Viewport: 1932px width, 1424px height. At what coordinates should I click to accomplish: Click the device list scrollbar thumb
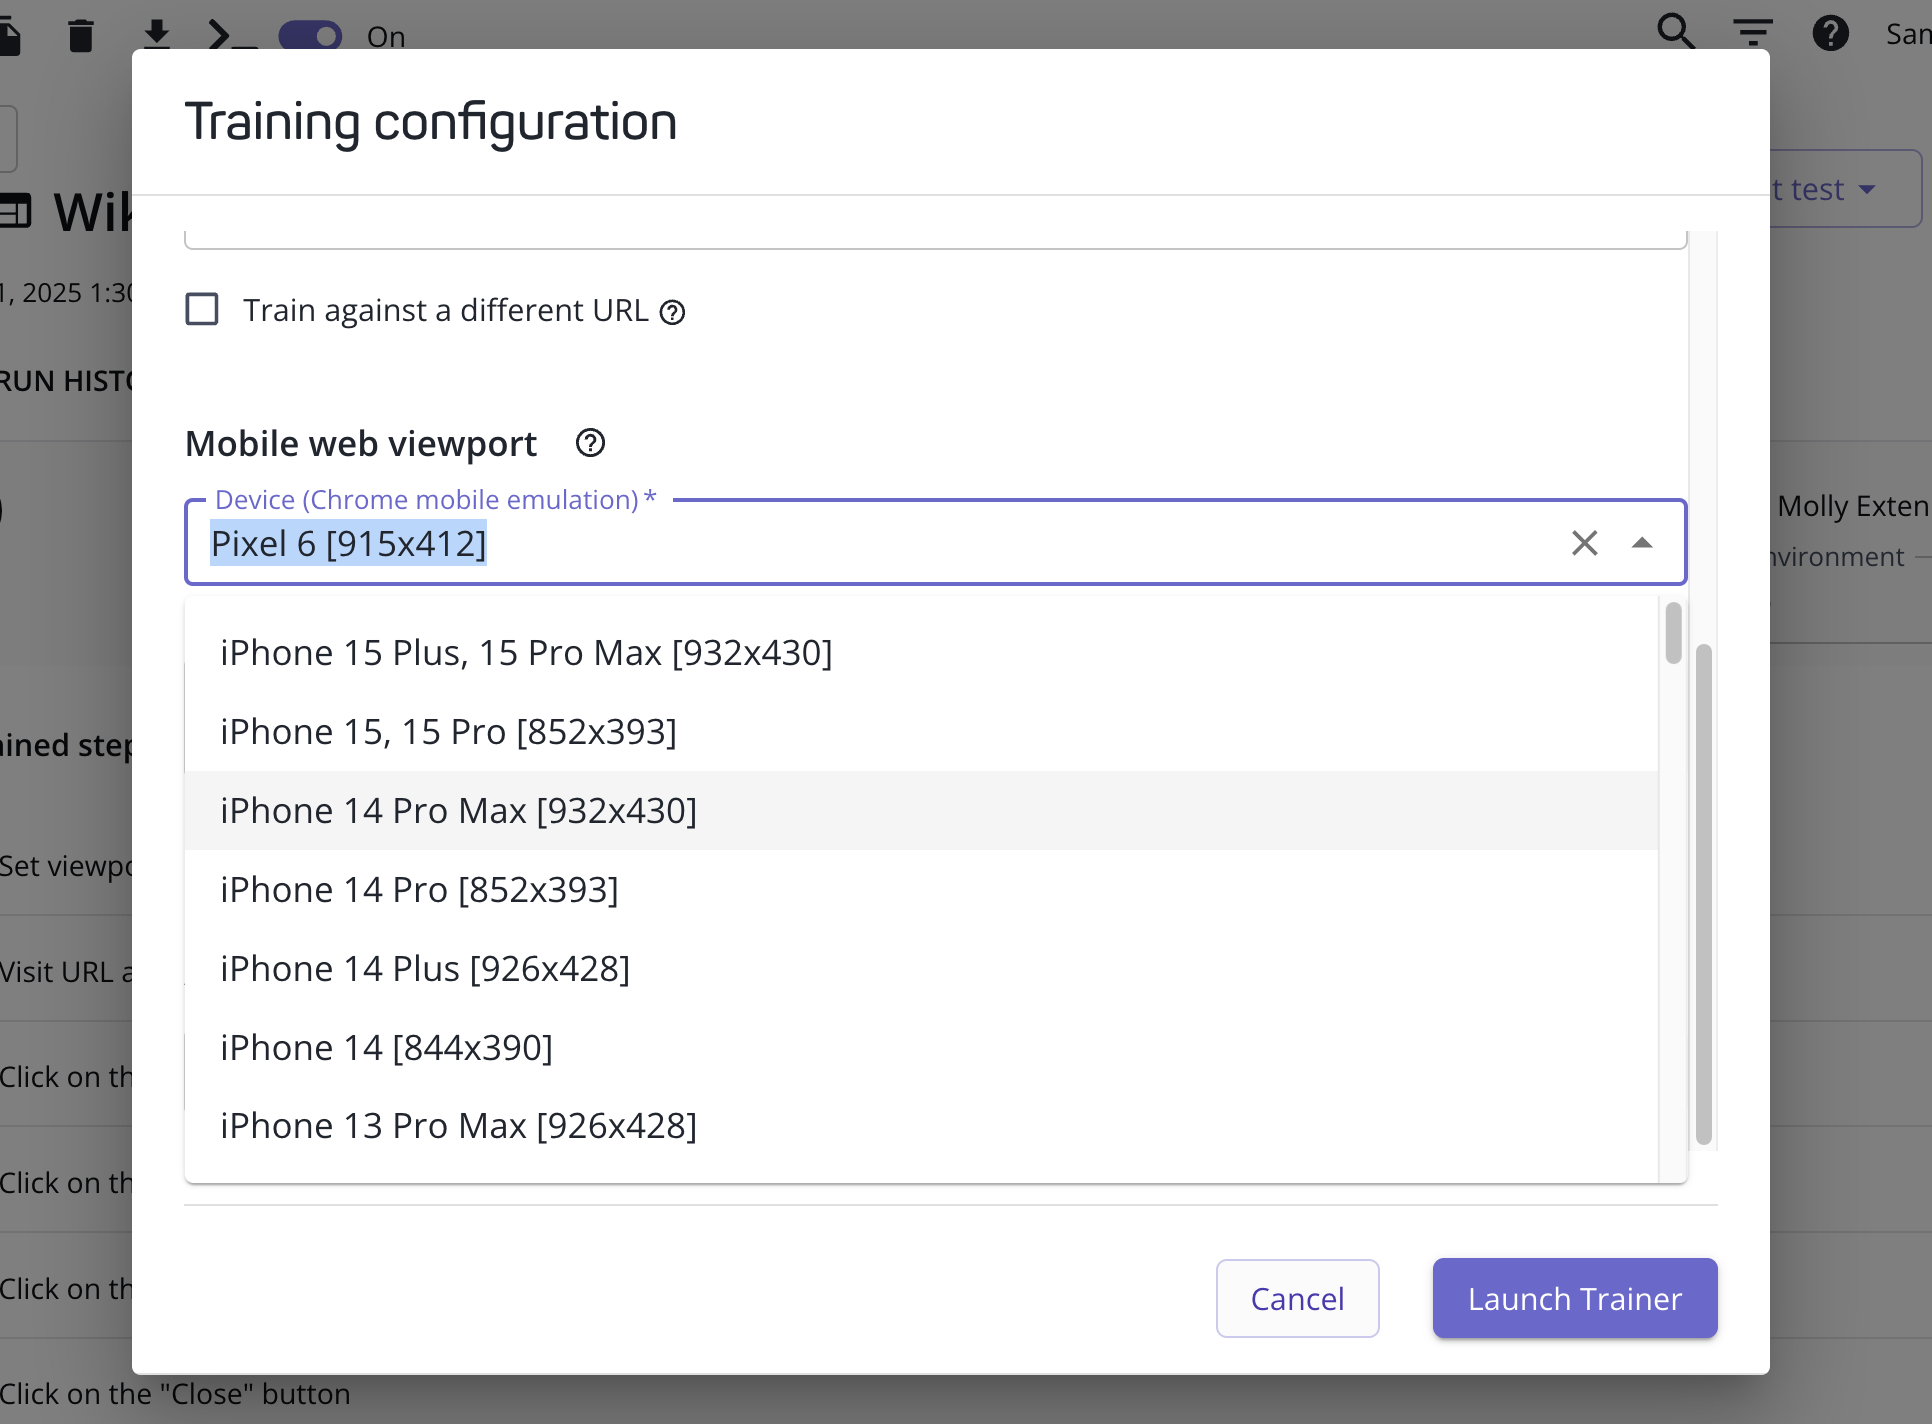click(1673, 633)
